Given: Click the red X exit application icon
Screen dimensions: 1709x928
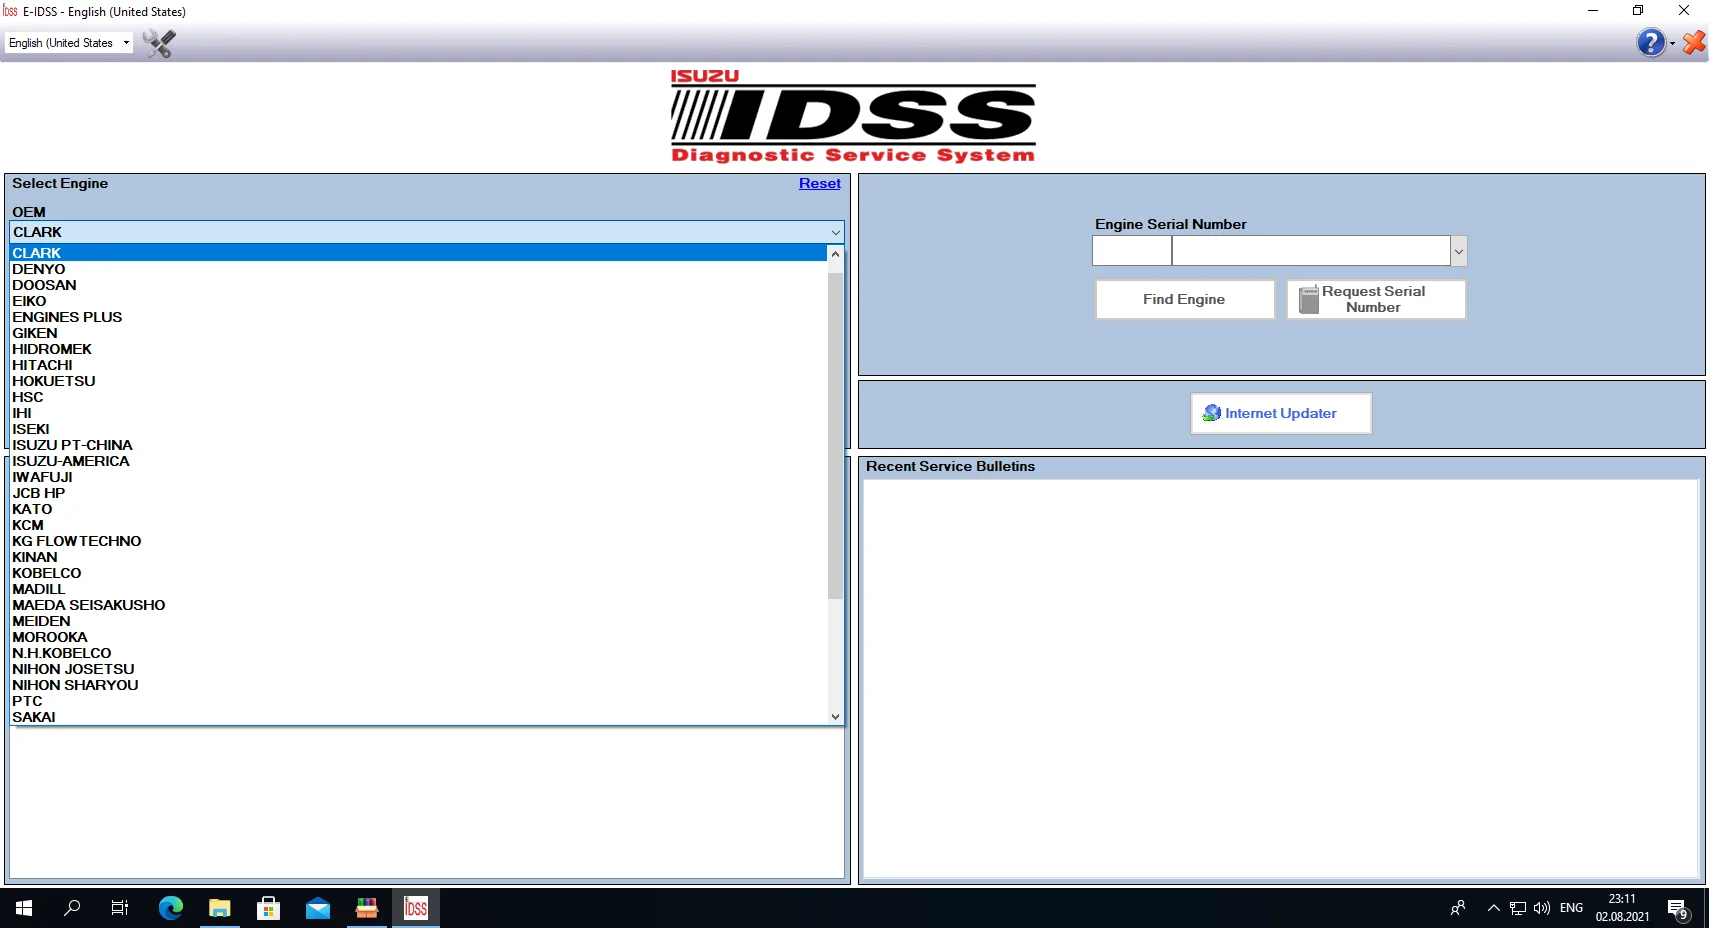Looking at the screenshot, I should [1694, 43].
